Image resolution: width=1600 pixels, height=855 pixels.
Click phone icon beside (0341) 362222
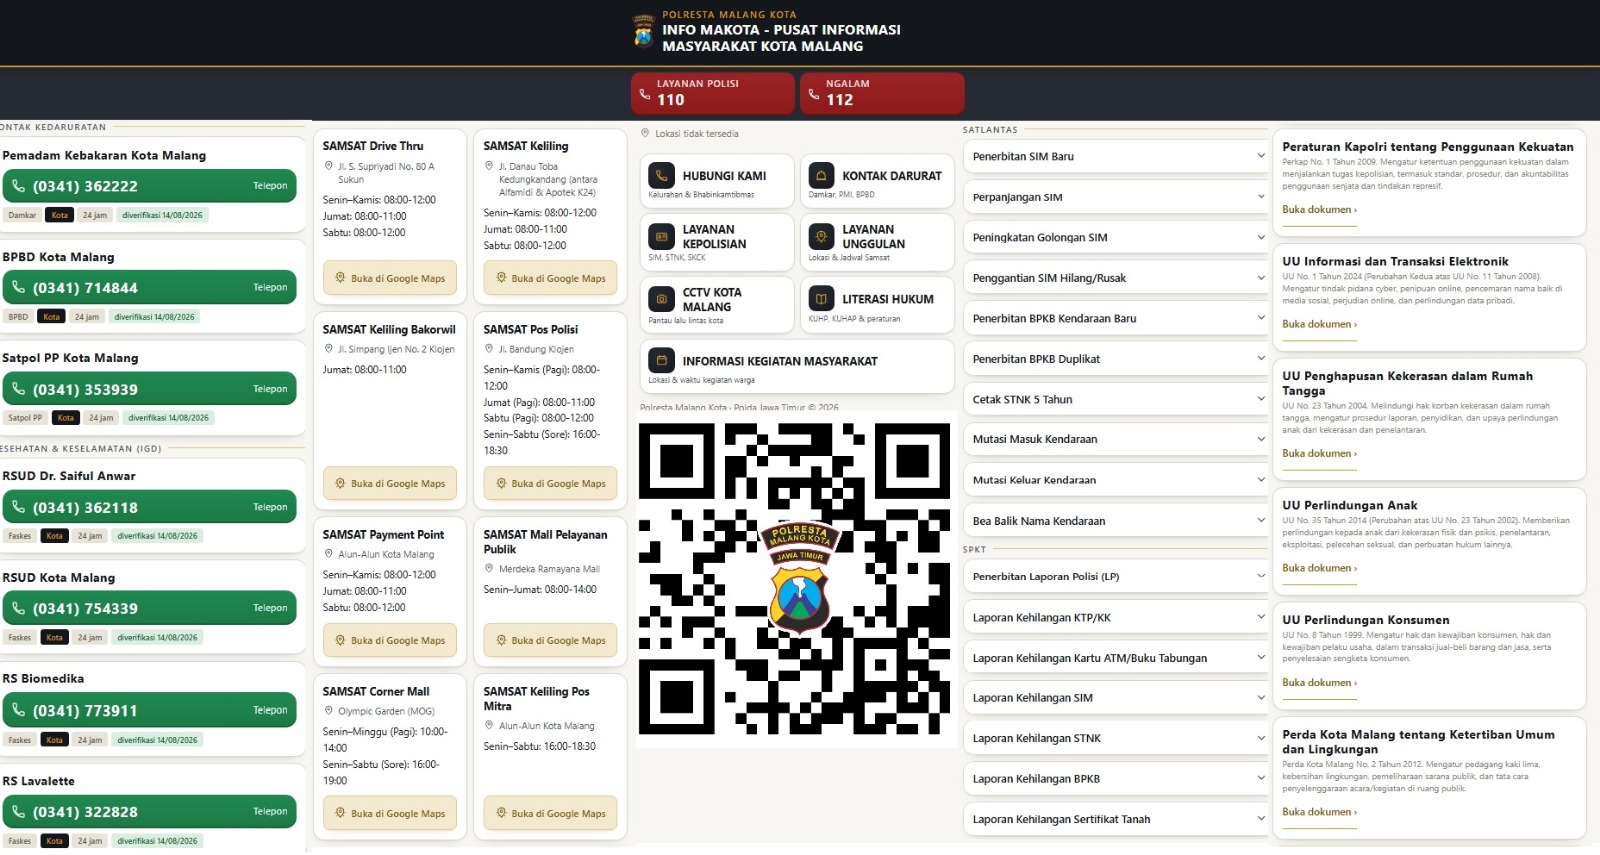pyautogui.click(x=18, y=186)
